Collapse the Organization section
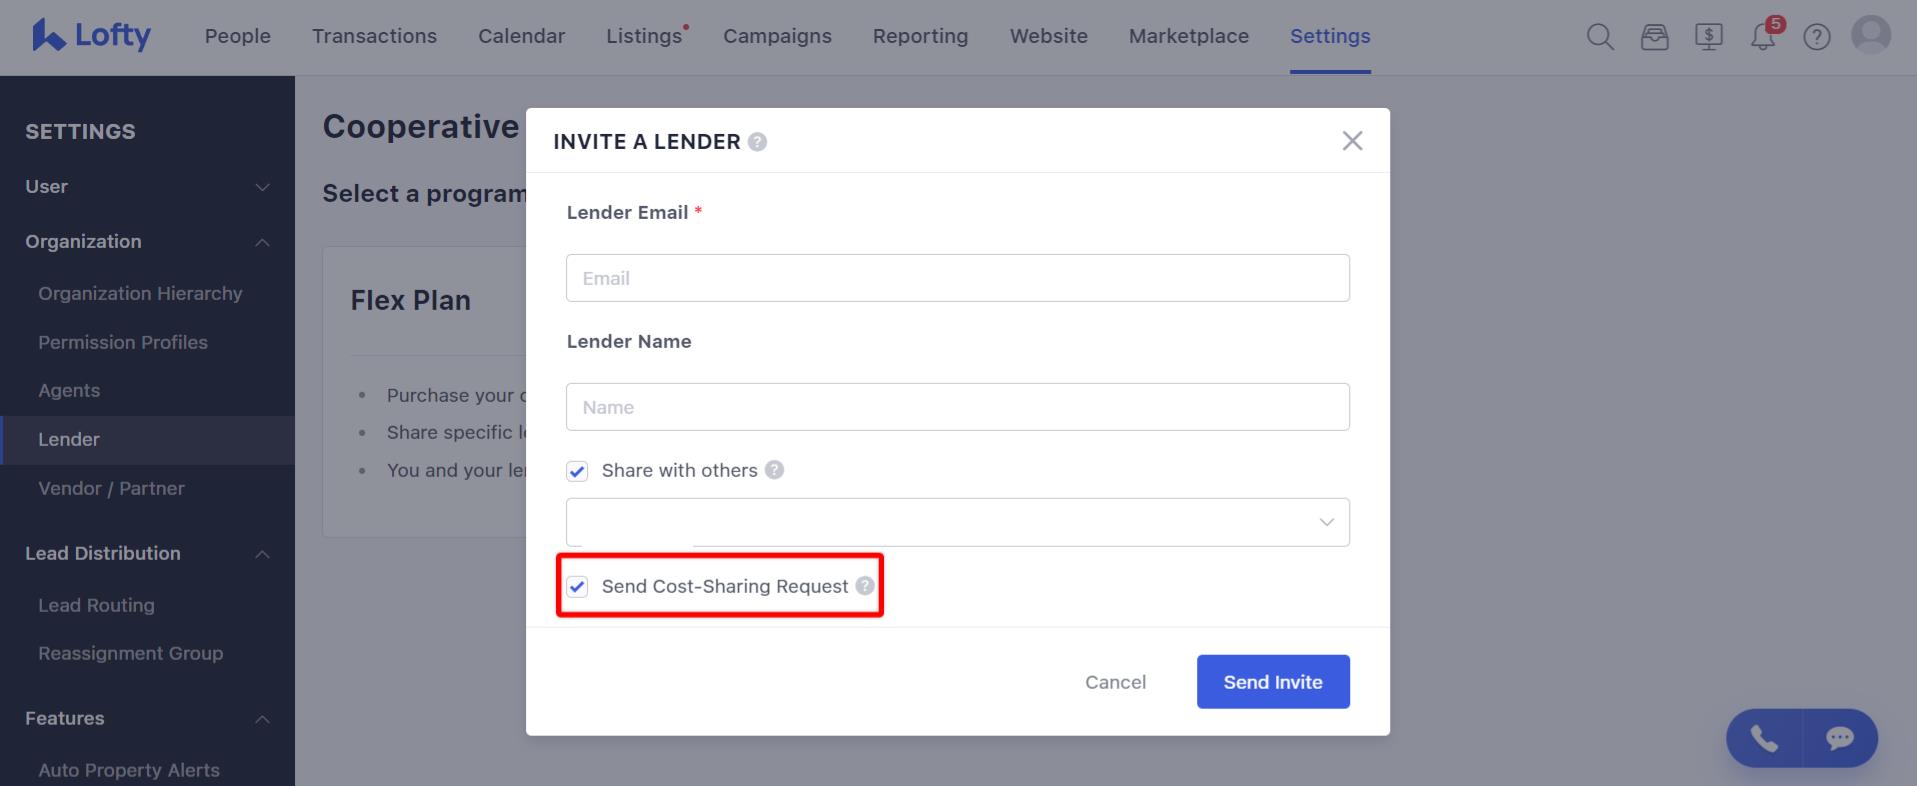The height and width of the screenshot is (786, 1917). 147,242
